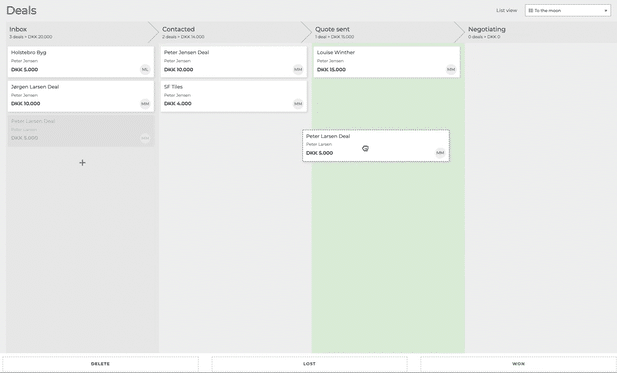Open the SF Tiles deal card

coord(233,96)
